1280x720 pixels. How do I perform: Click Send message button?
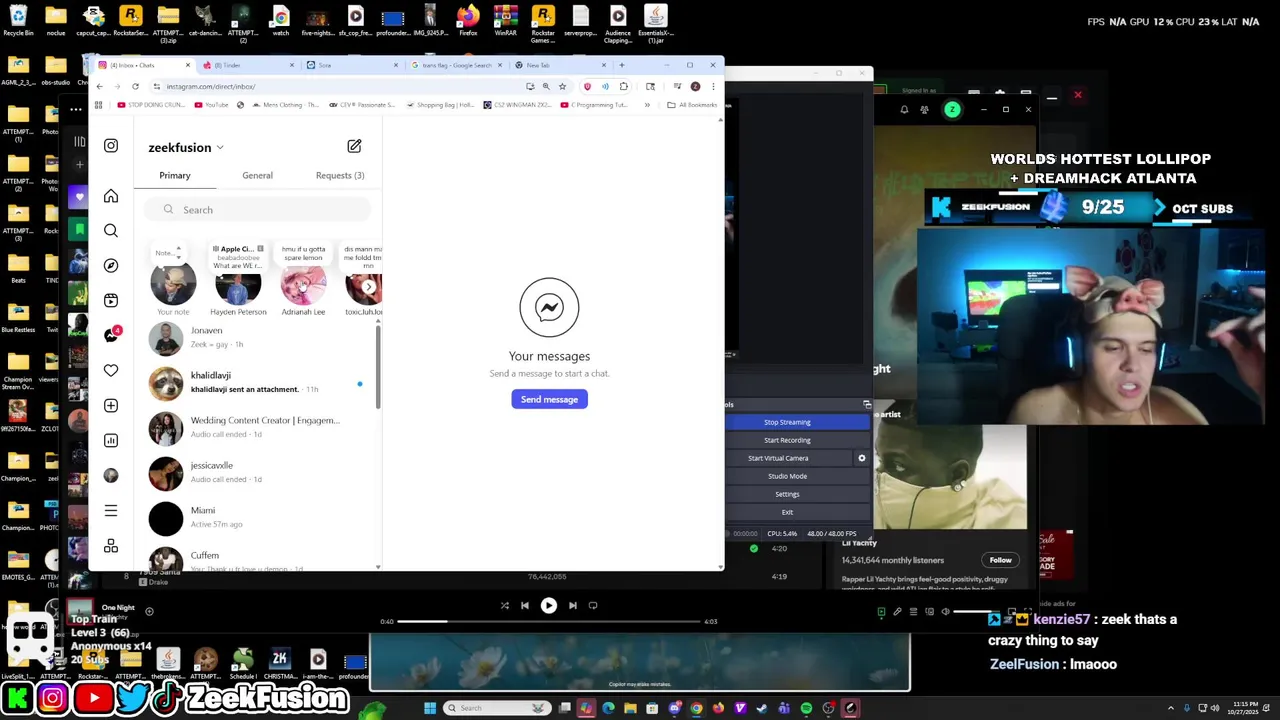point(549,399)
